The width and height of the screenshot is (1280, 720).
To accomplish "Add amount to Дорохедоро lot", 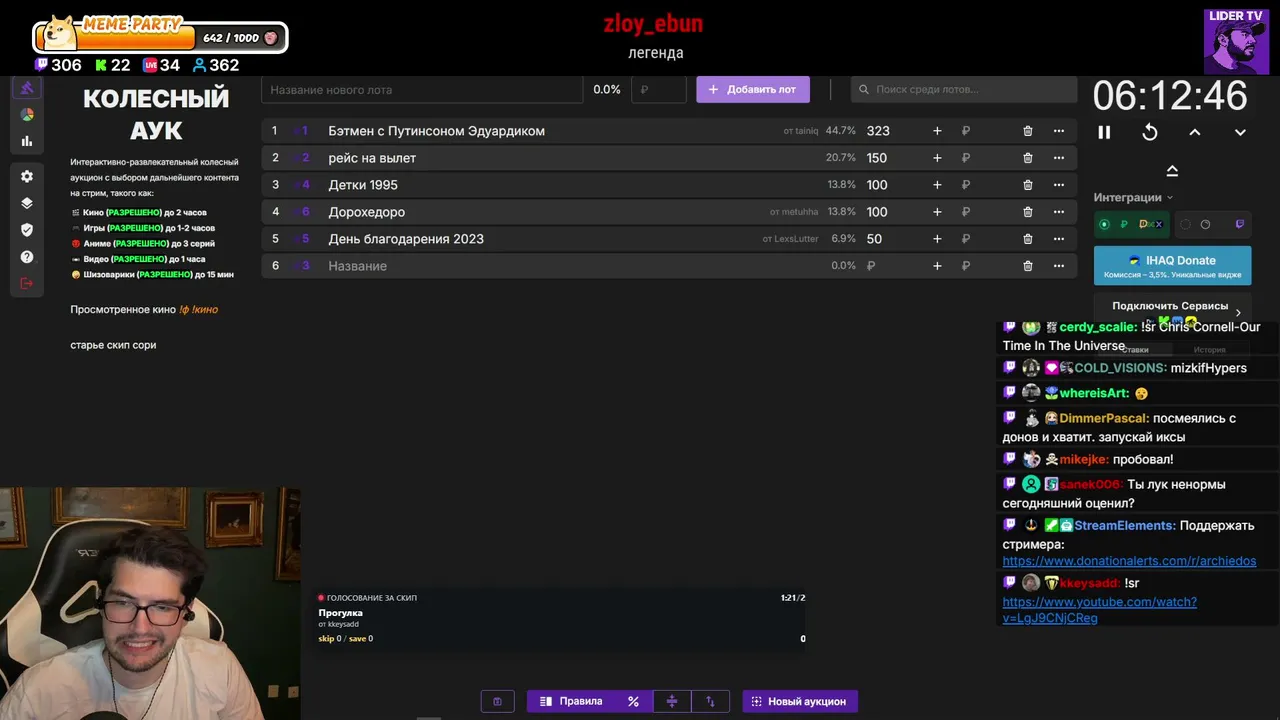I will point(937,212).
